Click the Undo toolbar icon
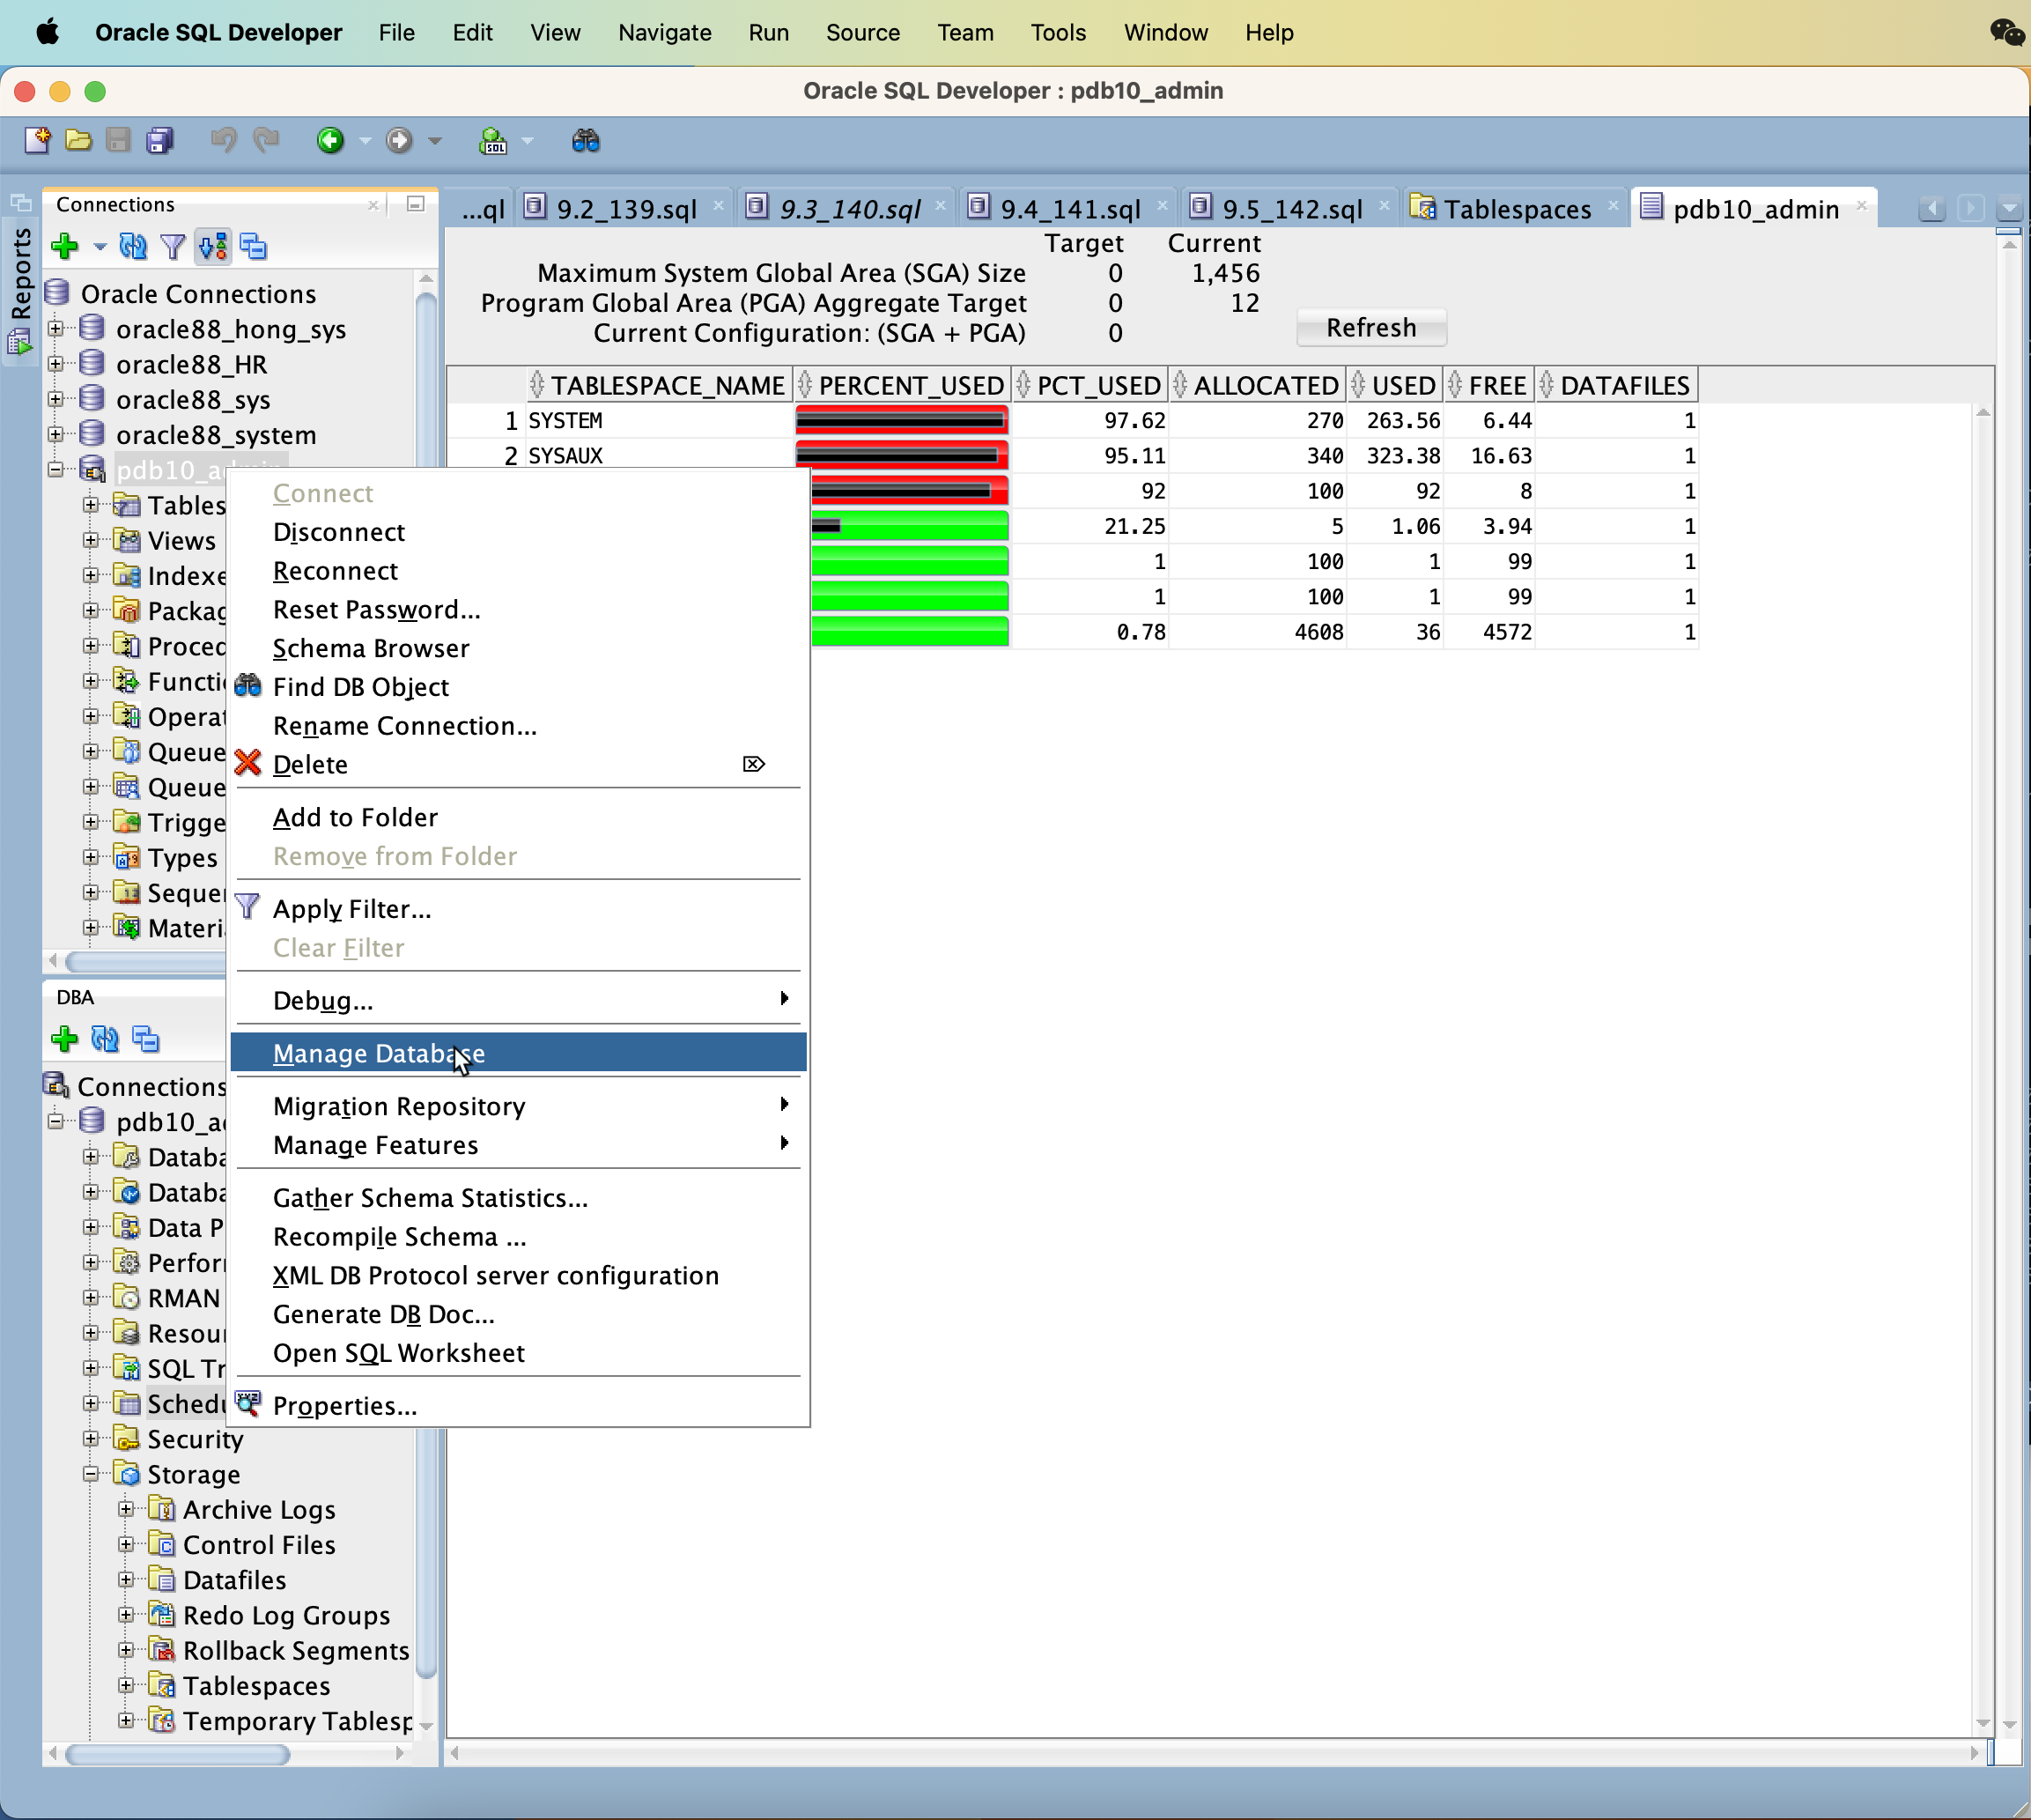Image resolution: width=2031 pixels, height=1820 pixels. coord(223,141)
